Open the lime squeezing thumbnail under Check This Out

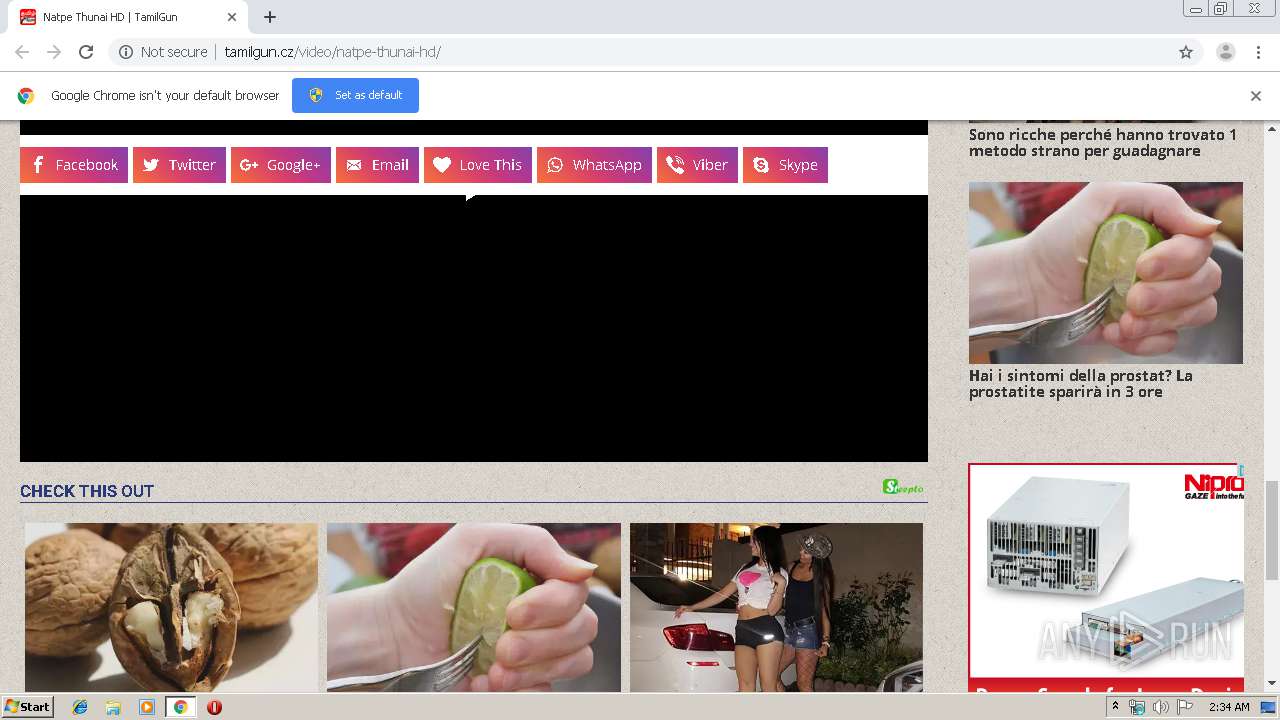coord(474,607)
